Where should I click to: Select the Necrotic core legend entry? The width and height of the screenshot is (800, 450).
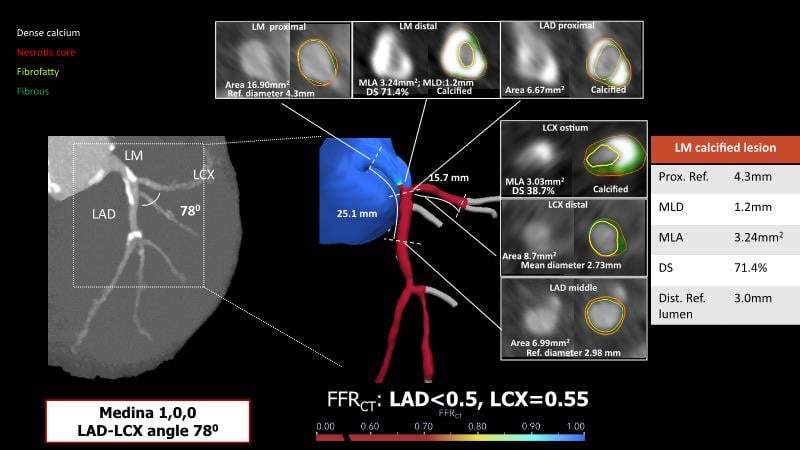(x=47, y=52)
